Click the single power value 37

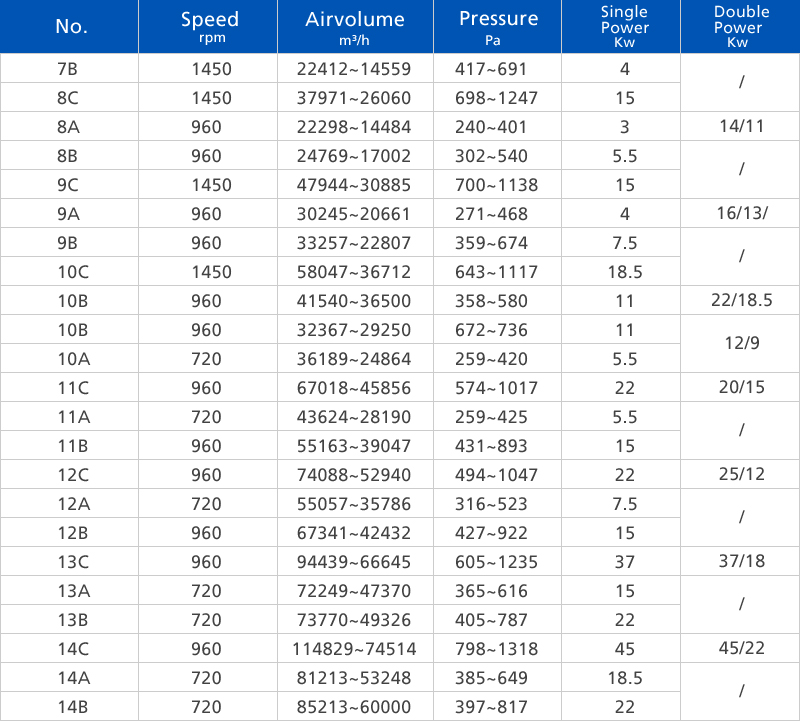(x=624, y=562)
